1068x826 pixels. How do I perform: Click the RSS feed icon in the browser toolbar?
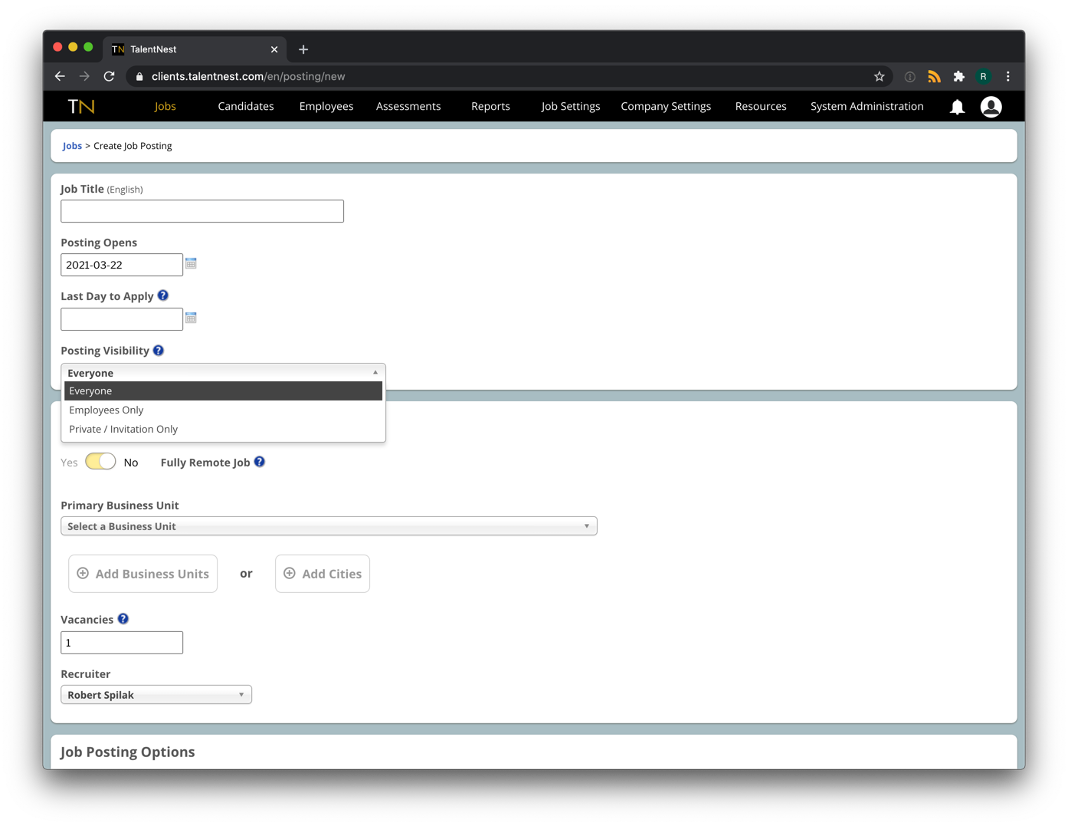coord(934,76)
